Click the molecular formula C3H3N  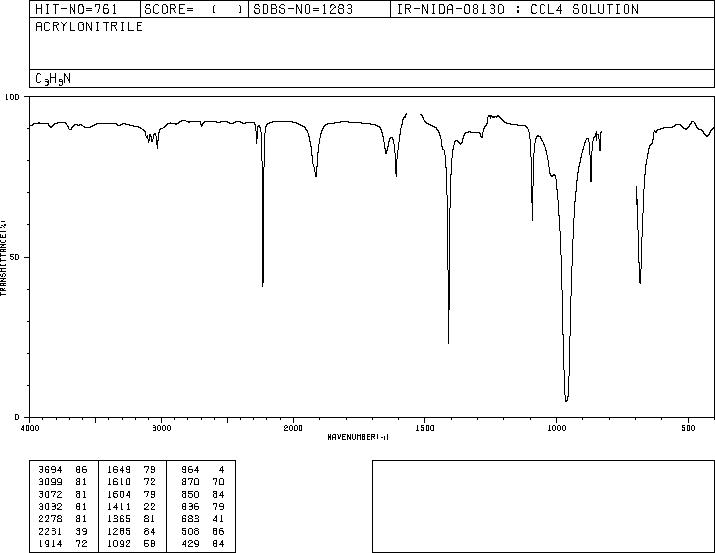point(53,79)
